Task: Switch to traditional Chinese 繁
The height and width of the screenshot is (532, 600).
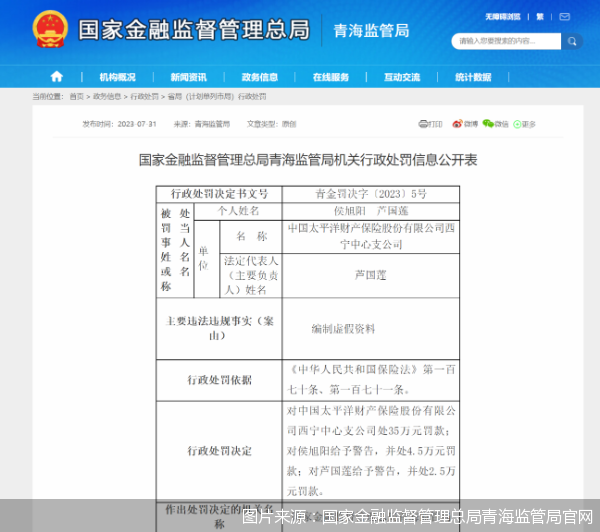Action: [540, 17]
